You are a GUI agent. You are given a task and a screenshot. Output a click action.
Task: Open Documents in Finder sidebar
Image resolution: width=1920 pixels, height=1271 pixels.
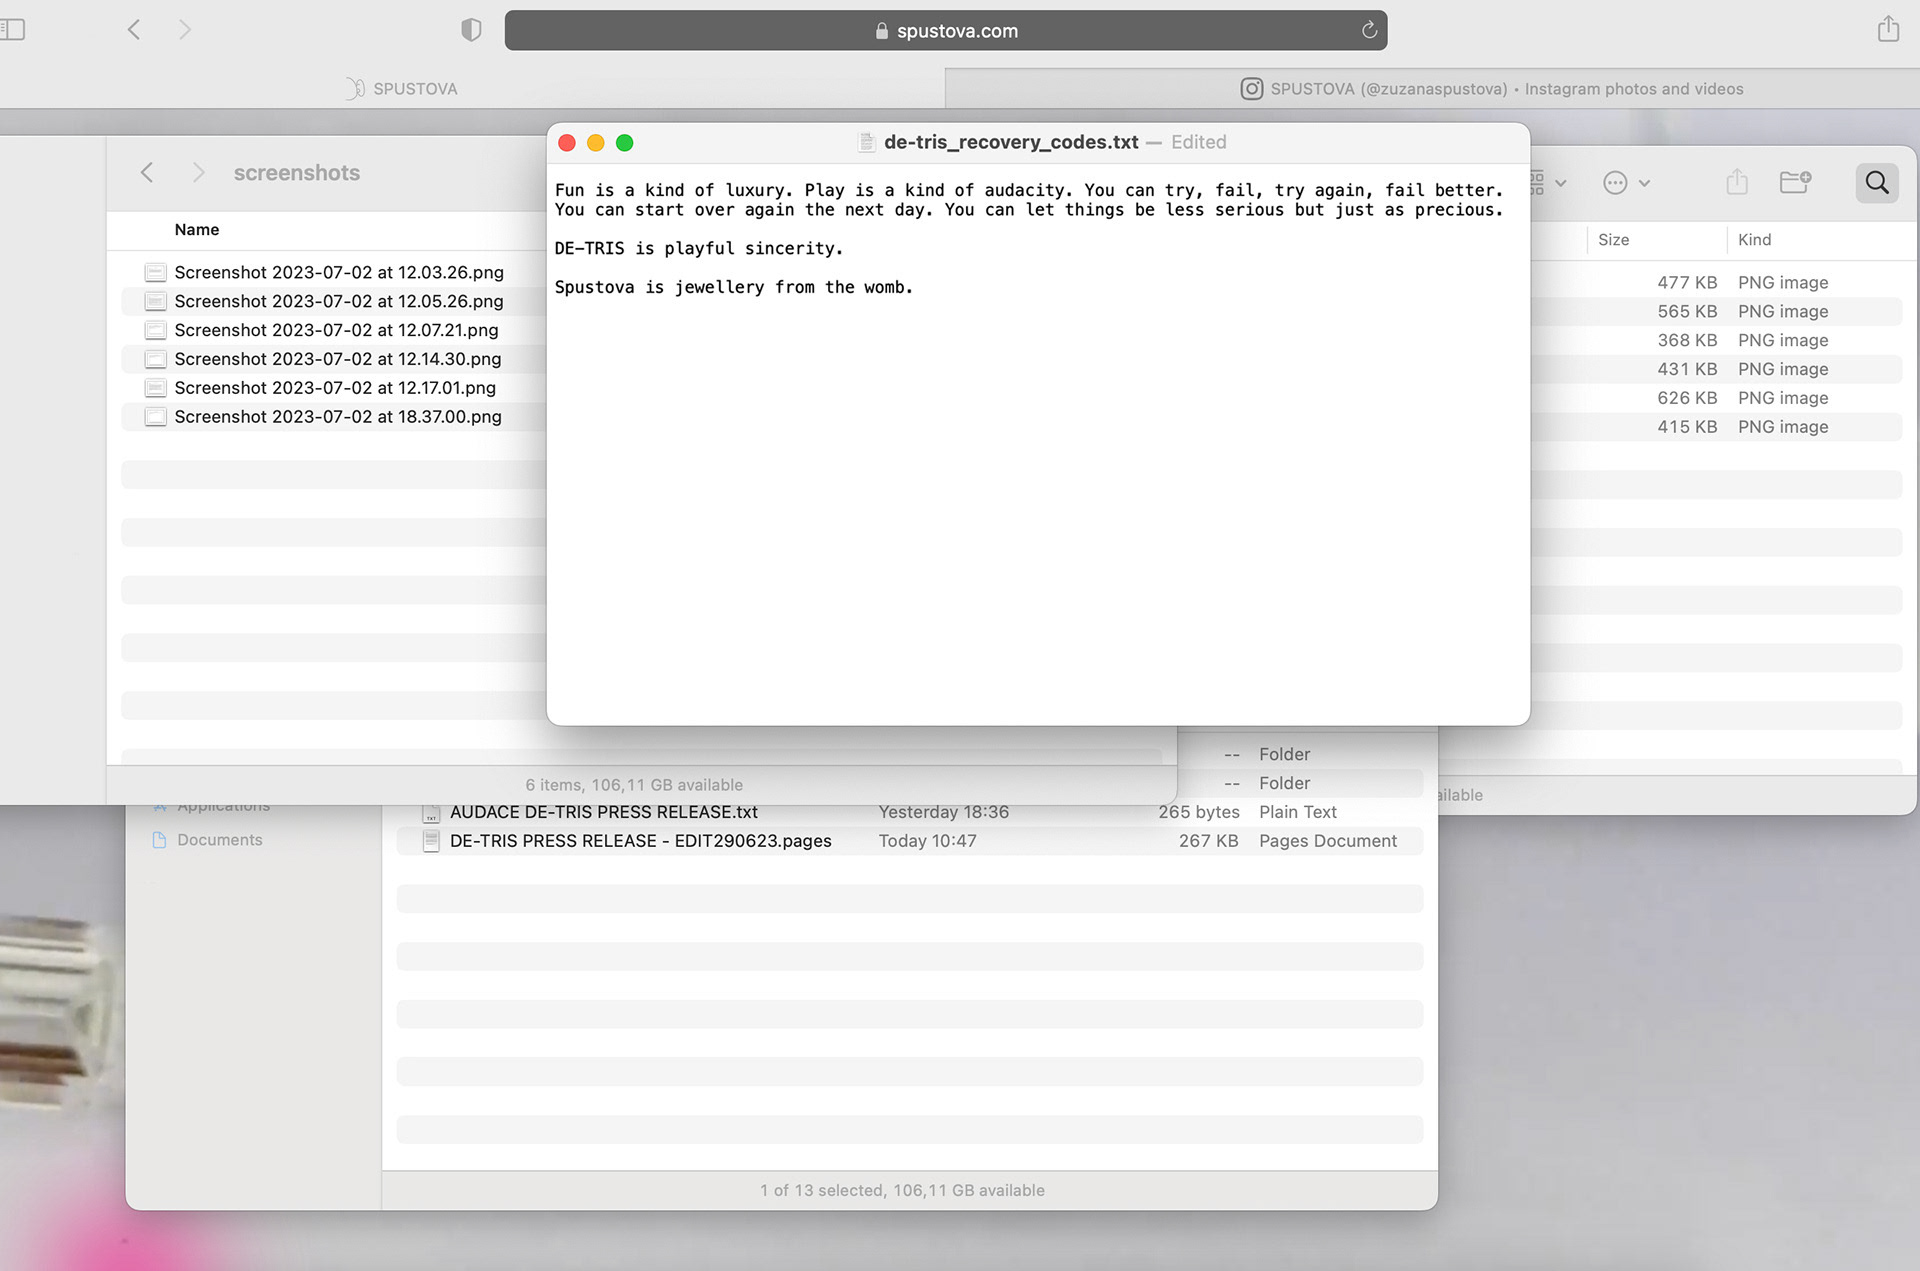point(219,840)
